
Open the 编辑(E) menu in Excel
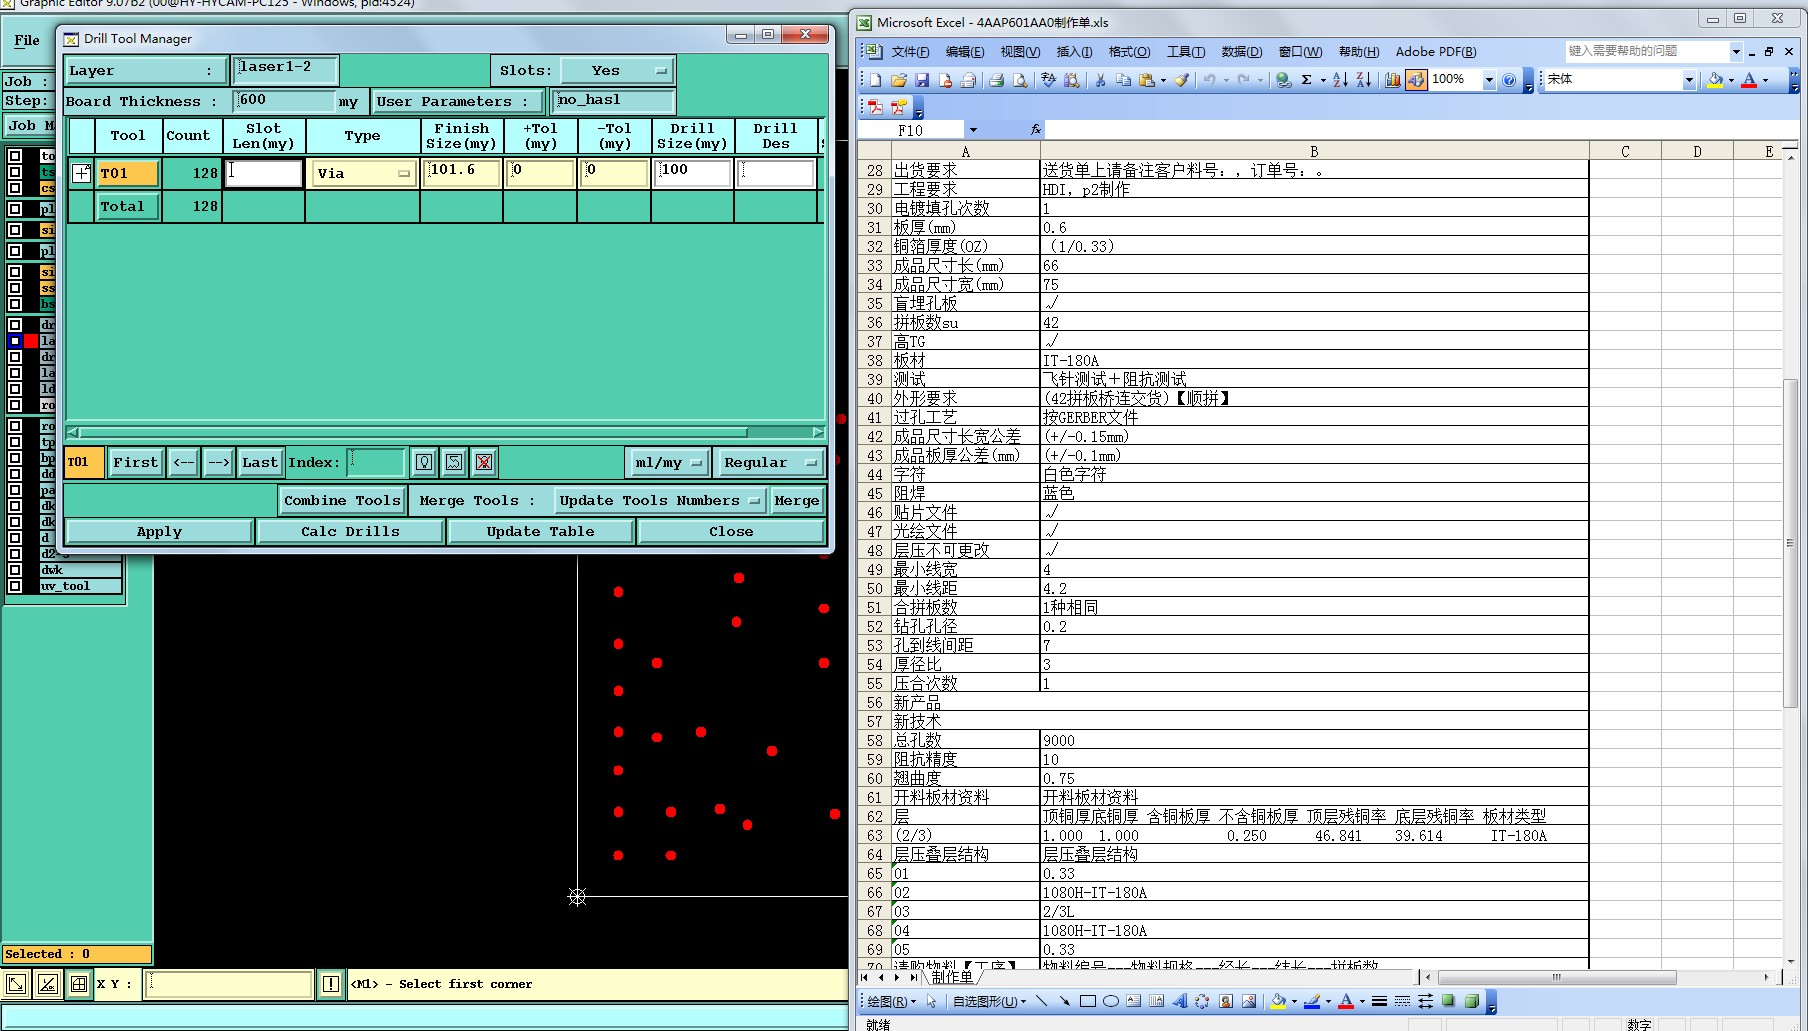coord(965,52)
